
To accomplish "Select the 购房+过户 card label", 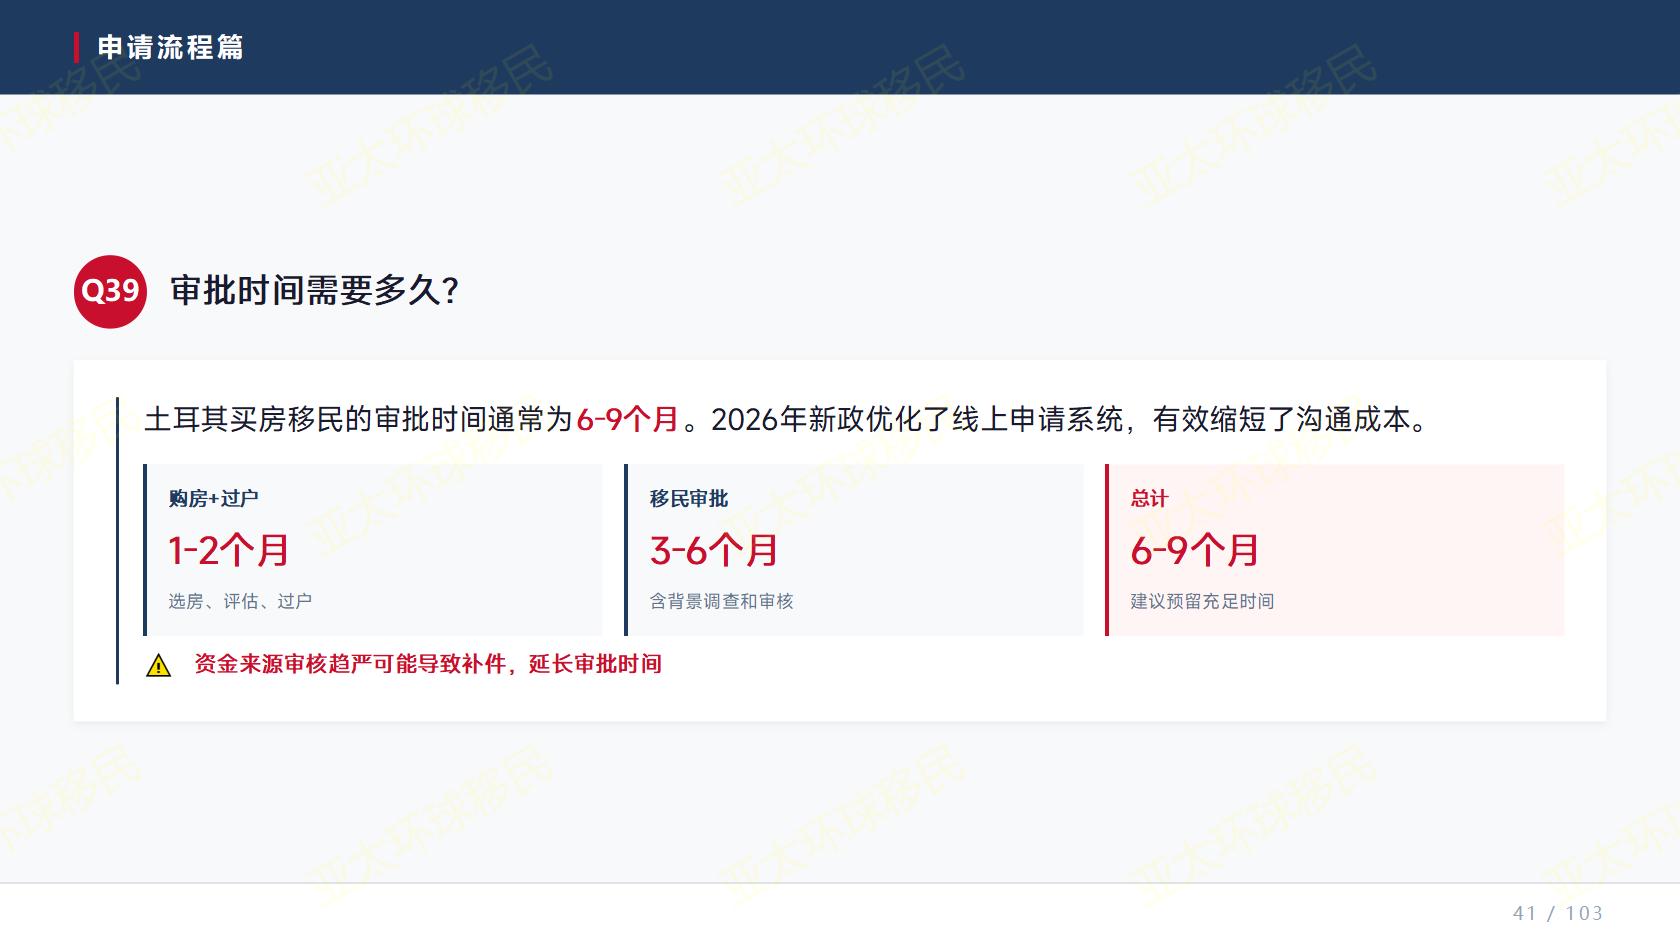I will (x=213, y=498).
